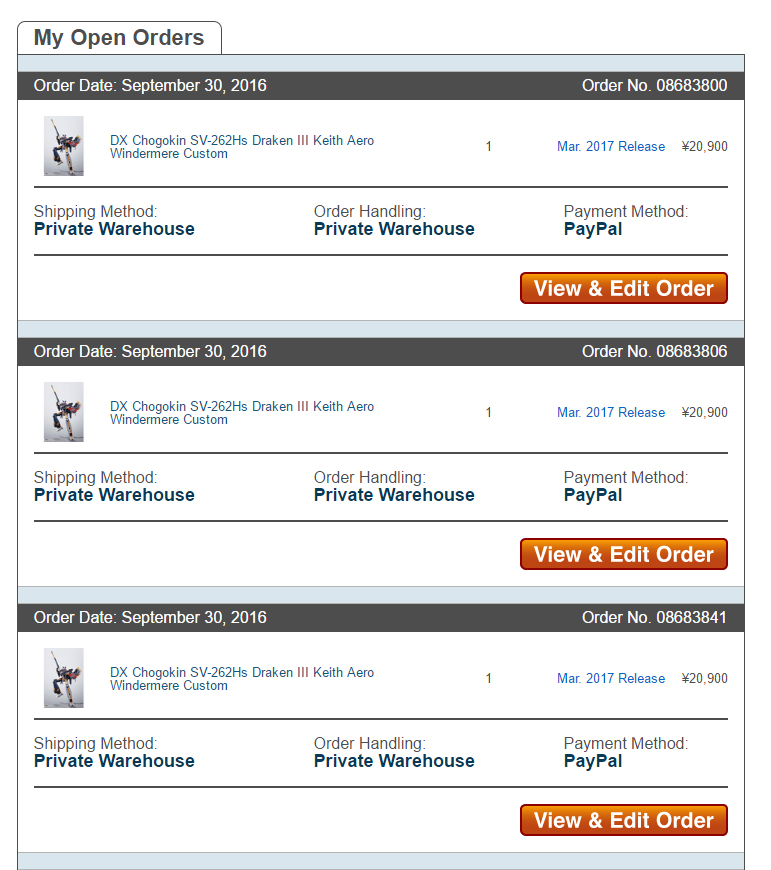
Task: View & Edit Order for order 08683800
Action: point(623,288)
